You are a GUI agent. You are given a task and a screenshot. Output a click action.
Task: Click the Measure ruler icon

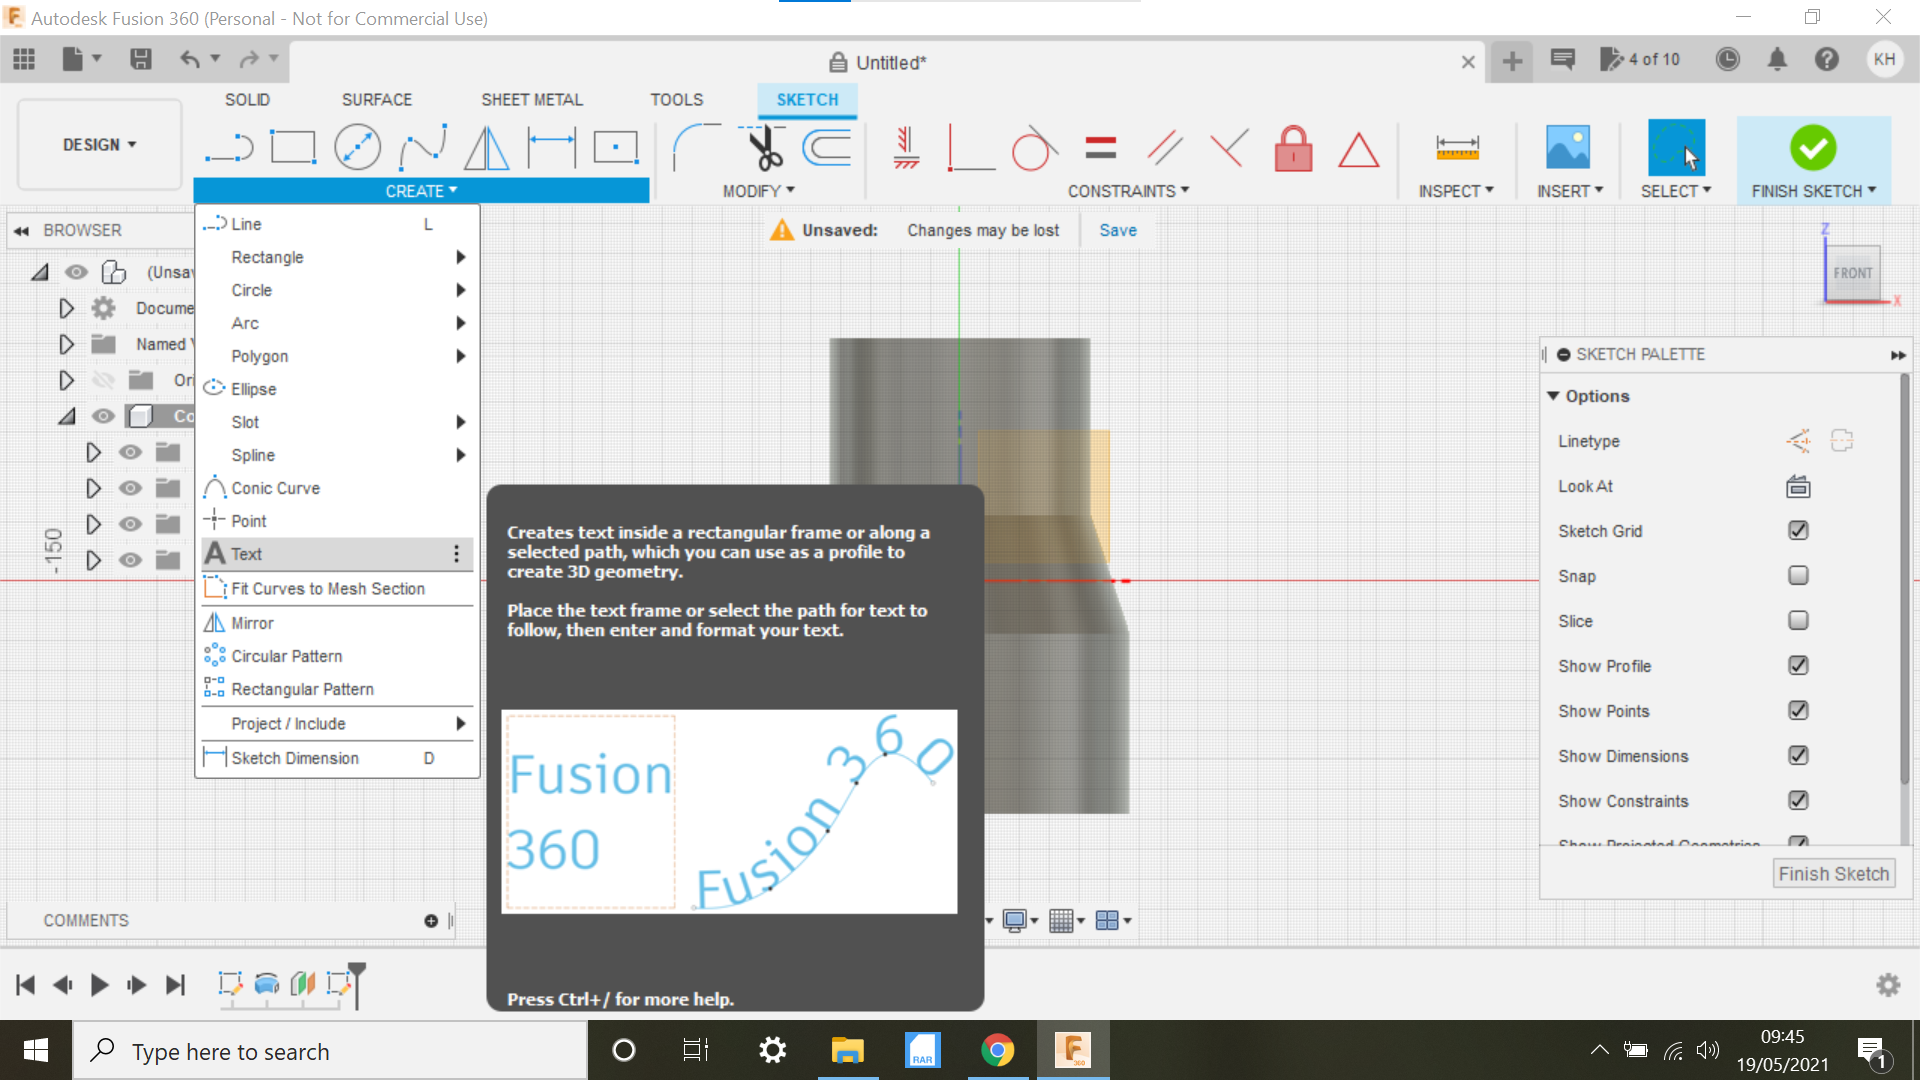click(1457, 148)
